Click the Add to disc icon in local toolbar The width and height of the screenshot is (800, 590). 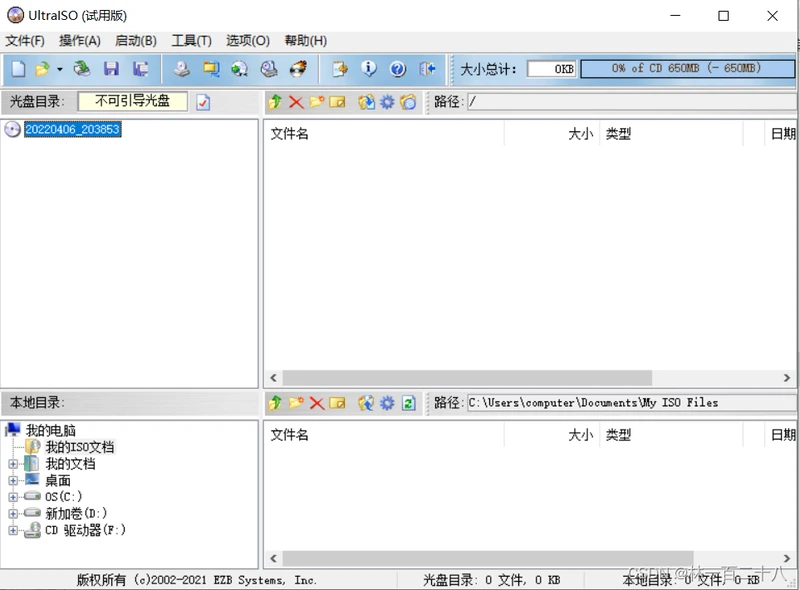click(x=366, y=403)
